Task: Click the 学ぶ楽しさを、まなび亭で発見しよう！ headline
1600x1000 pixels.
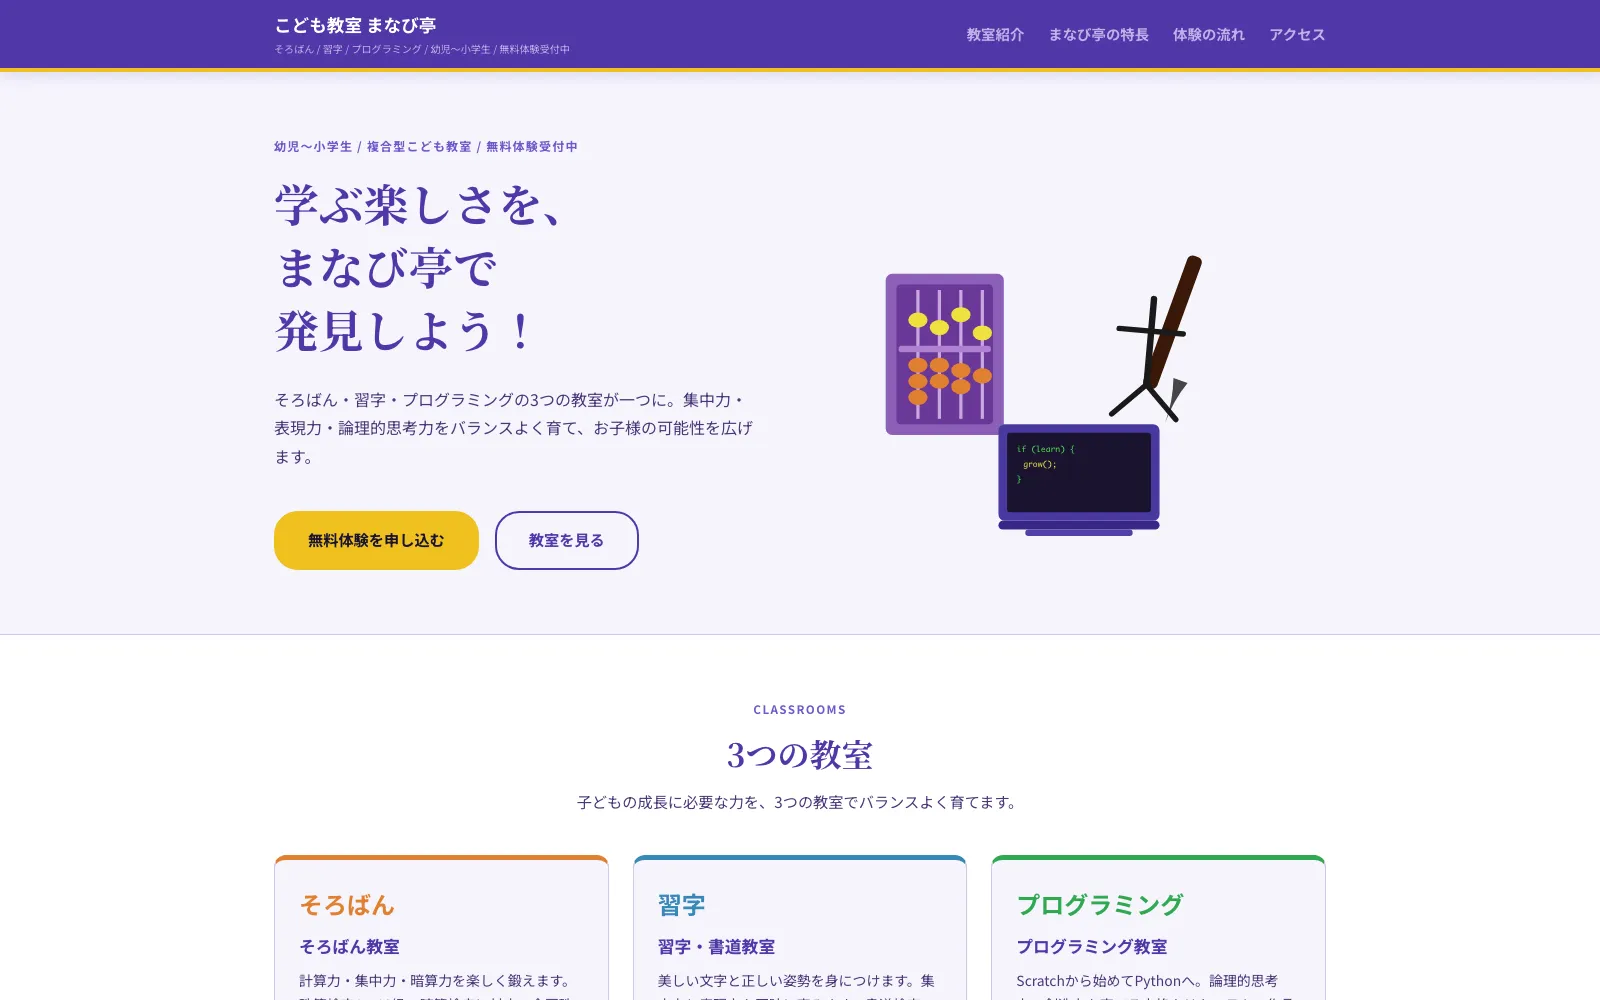Action: [418, 268]
